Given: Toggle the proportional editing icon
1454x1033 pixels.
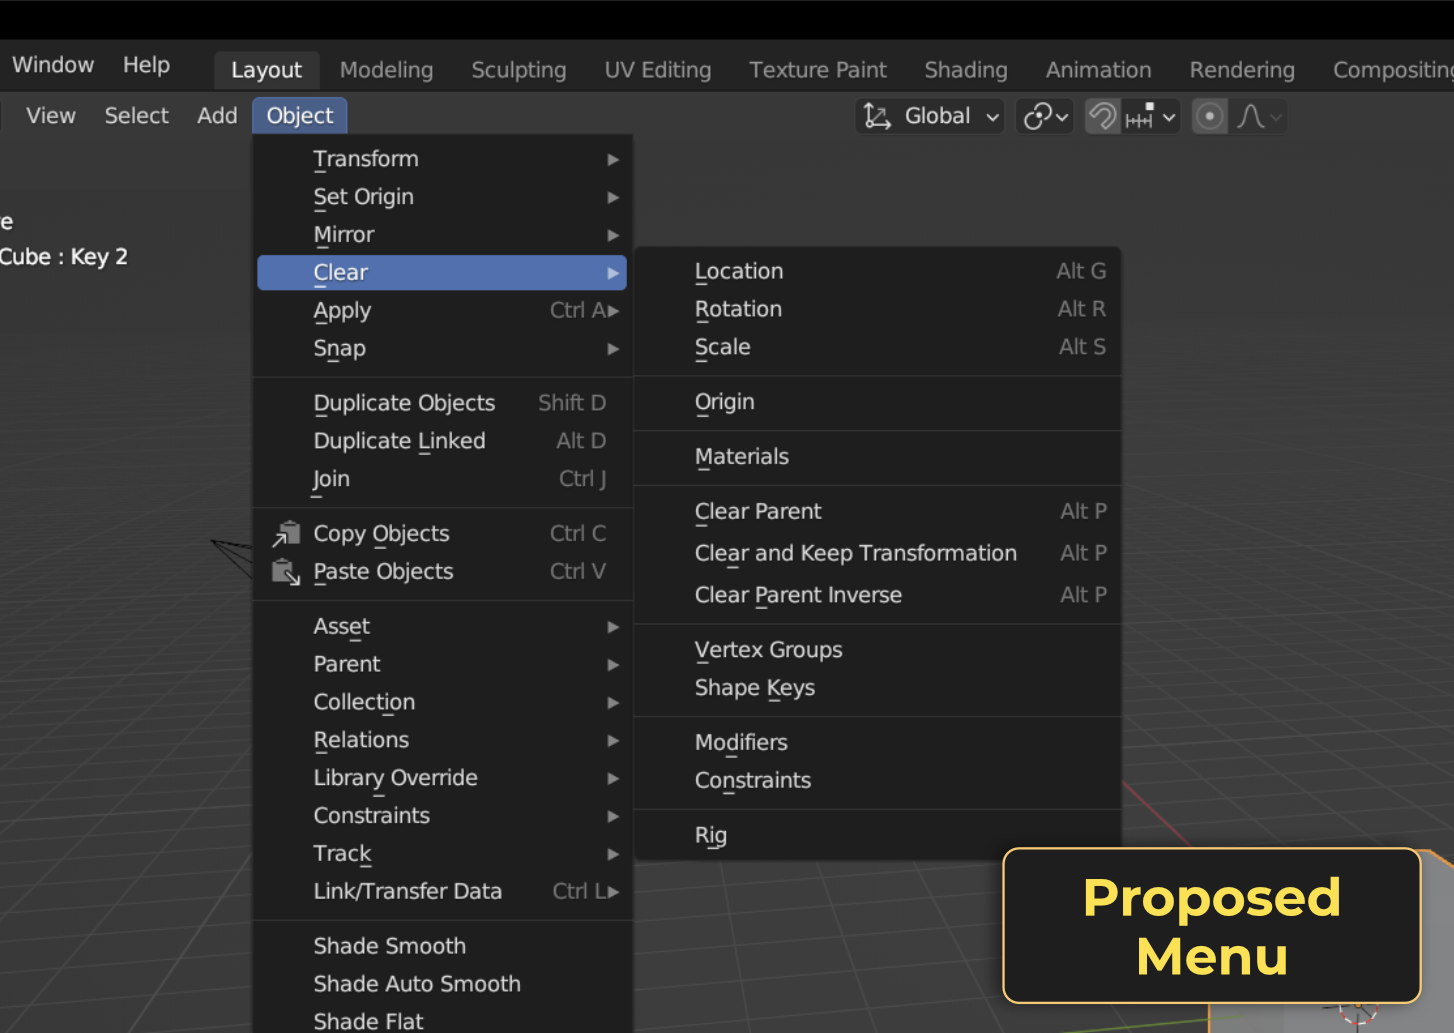Looking at the screenshot, I should tap(1210, 117).
